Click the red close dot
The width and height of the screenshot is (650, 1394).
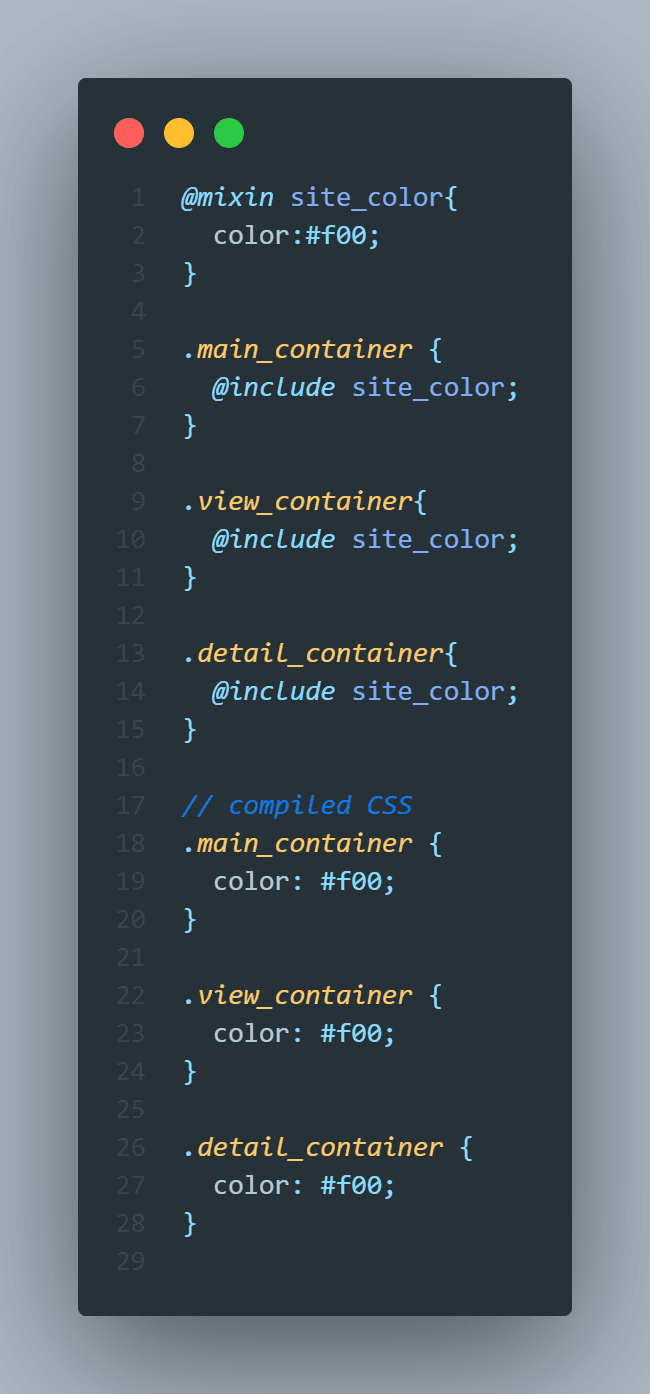click(129, 133)
